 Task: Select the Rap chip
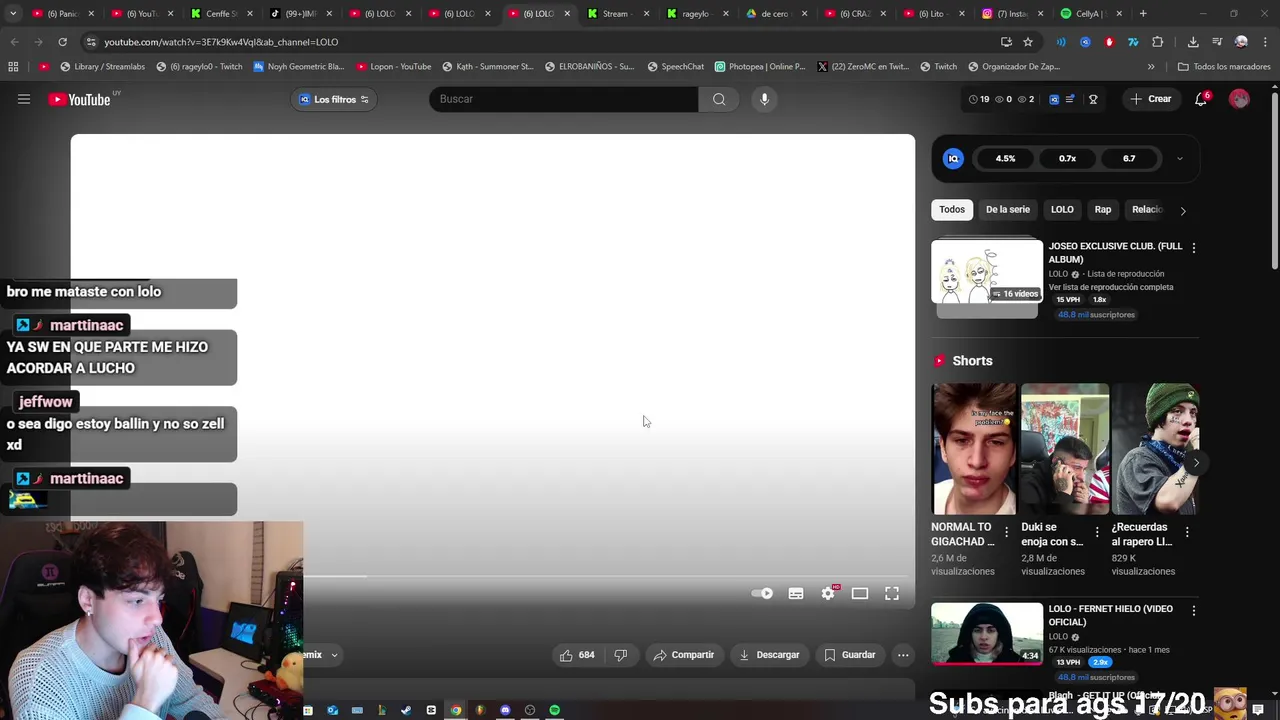click(1103, 210)
